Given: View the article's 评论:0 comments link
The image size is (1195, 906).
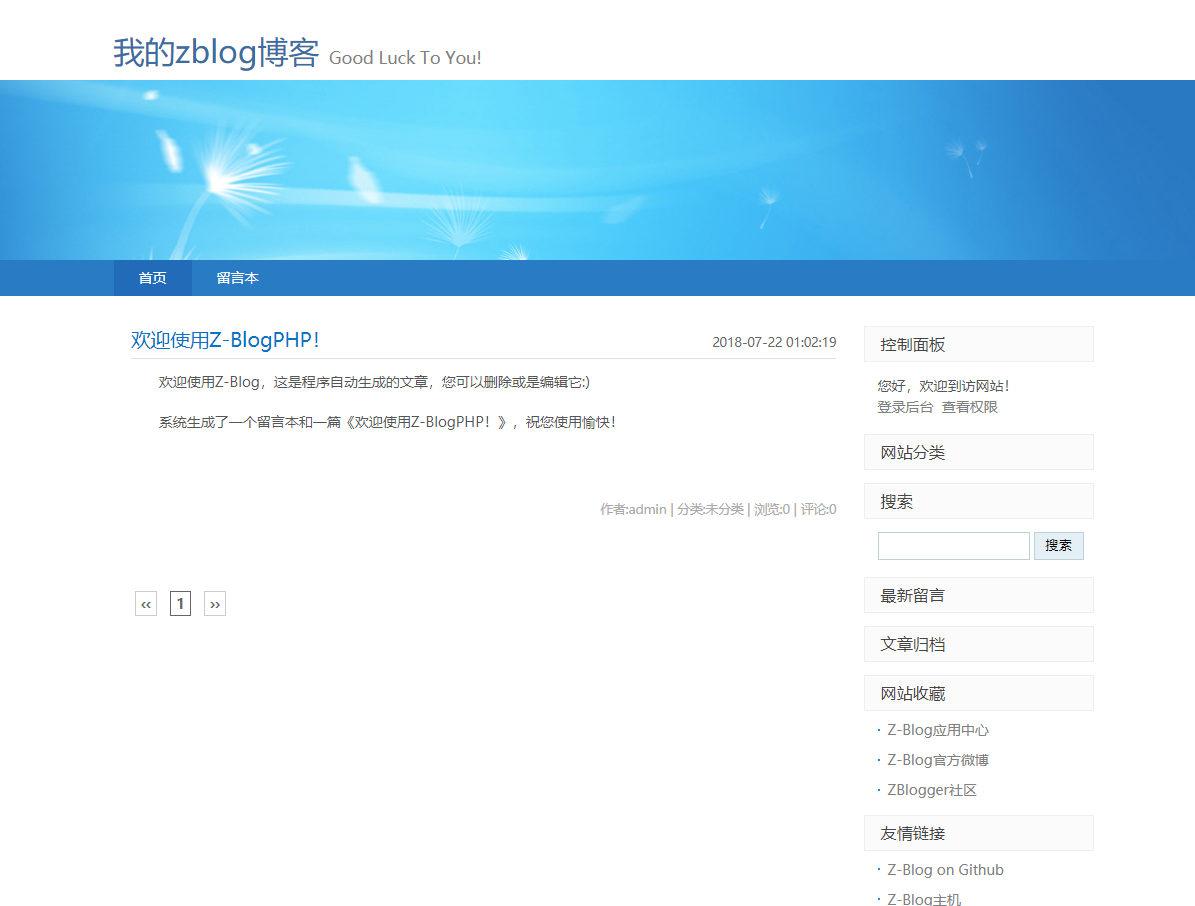Looking at the screenshot, I should click(x=817, y=509).
